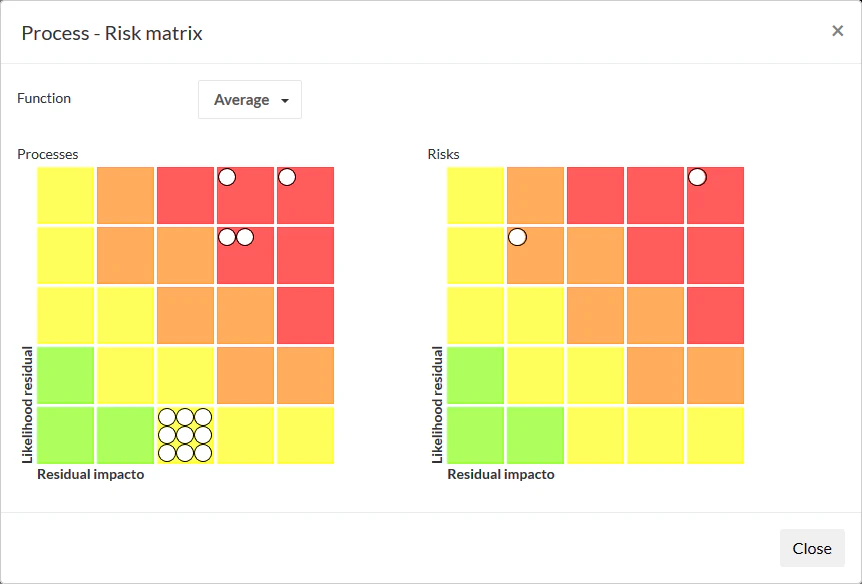862x584 pixels.
Task: Click the circle in Risks orange cell
Action: pos(517,237)
